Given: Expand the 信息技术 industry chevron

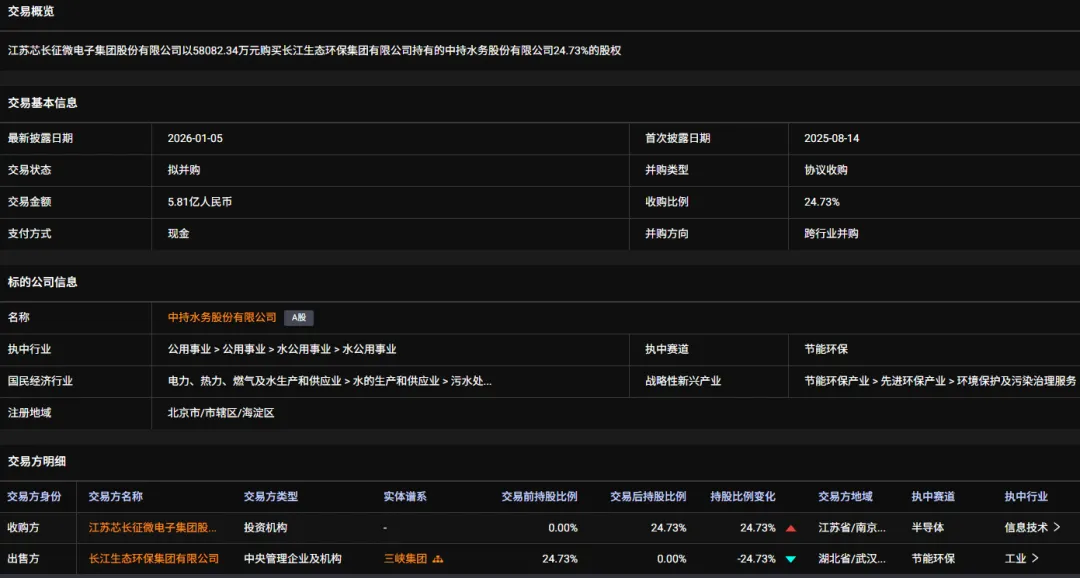Looking at the screenshot, I should pos(1057,528).
